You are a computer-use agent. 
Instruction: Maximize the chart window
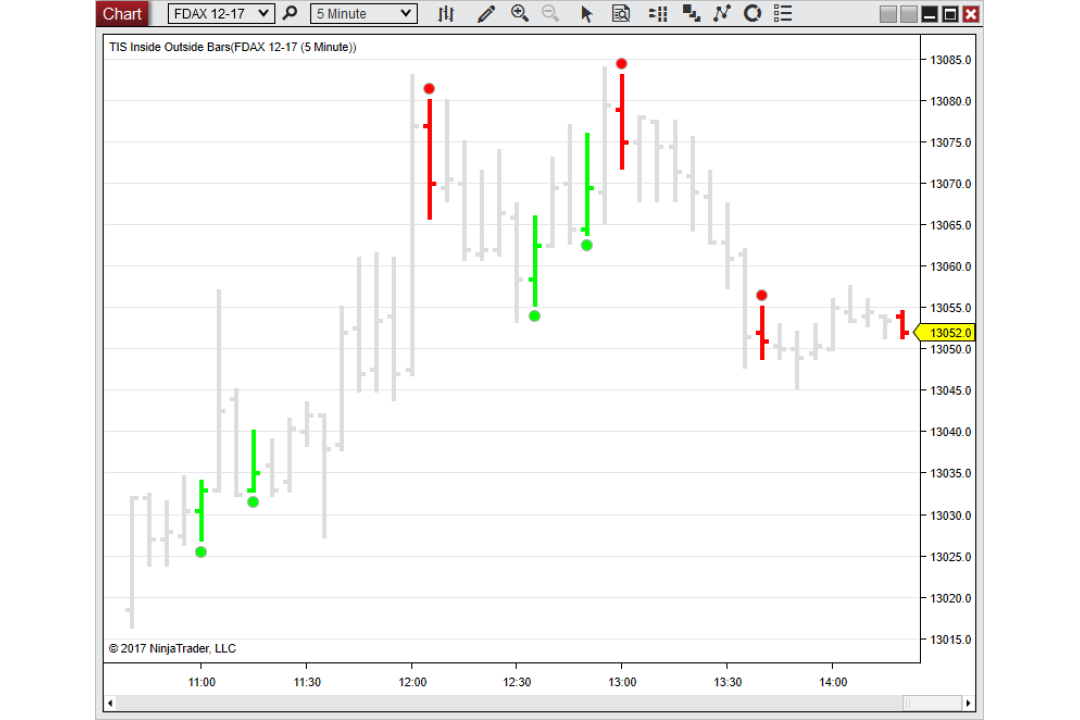[x=951, y=14]
